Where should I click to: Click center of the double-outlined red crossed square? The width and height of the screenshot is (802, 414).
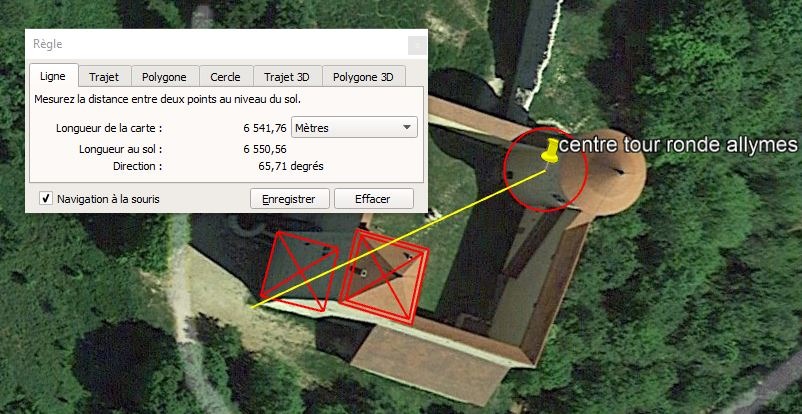click(x=384, y=276)
